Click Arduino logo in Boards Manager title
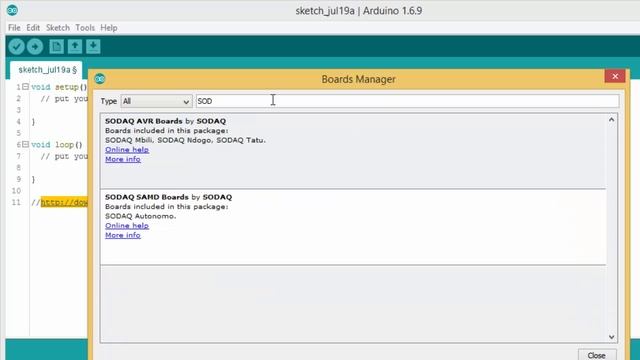 coord(100,79)
